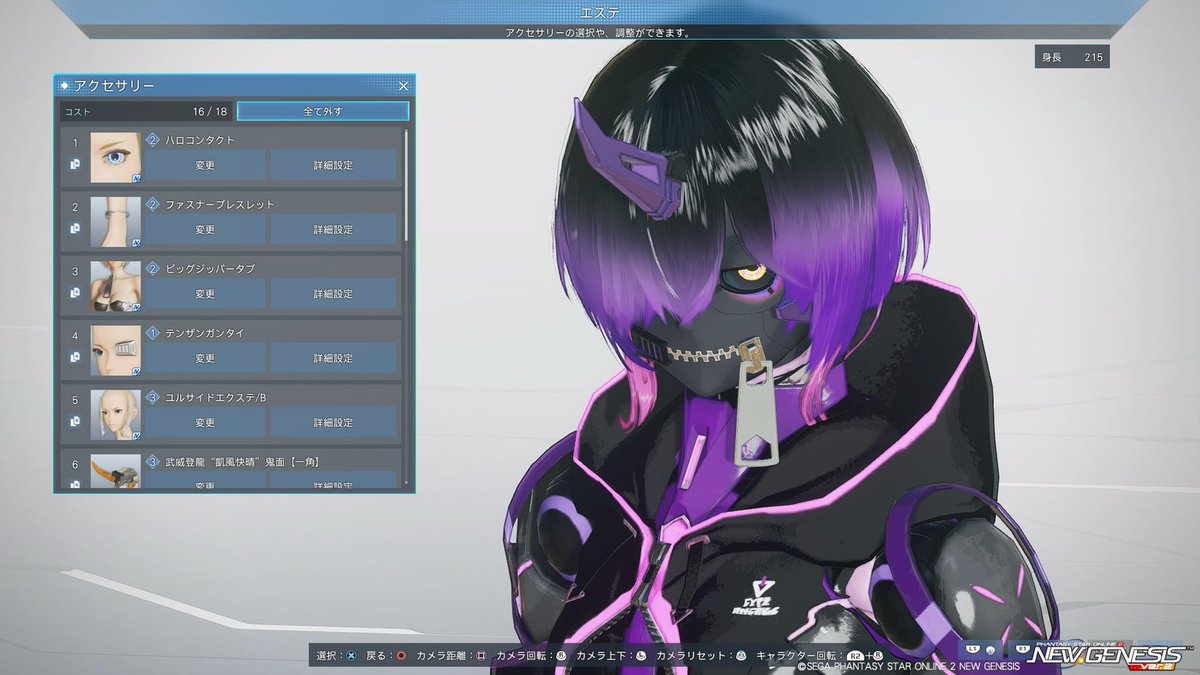Click the cost badge beside ハロコンタクト
Viewport: 1200px width, 675px height.
click(x=153, y=140)
